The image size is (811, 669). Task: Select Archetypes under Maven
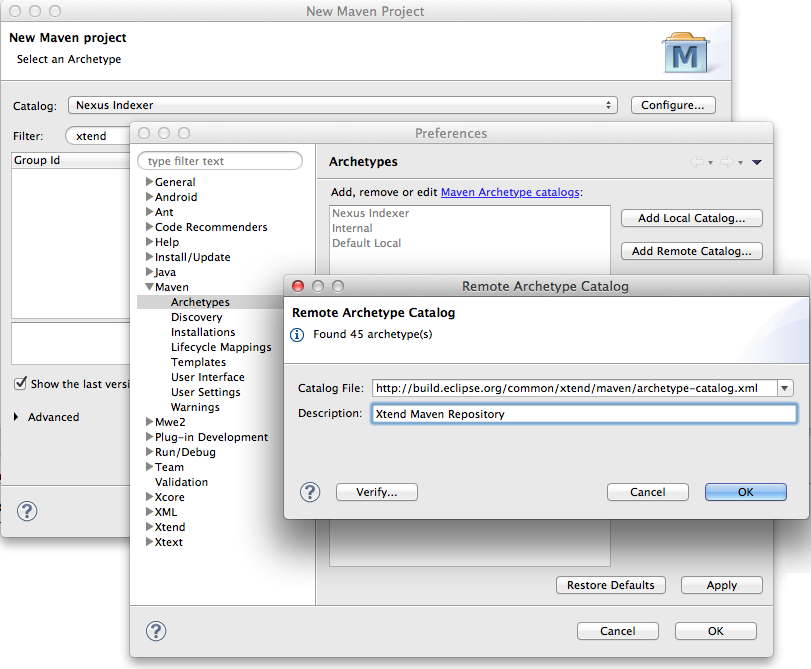[200, 302]
